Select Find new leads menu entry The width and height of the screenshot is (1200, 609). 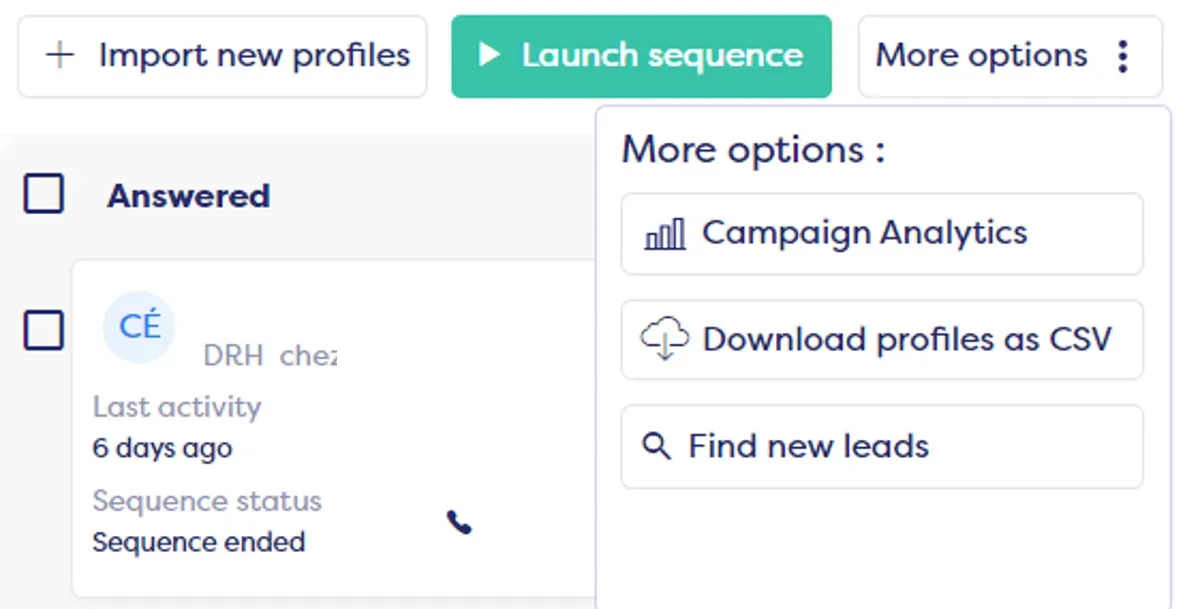[881, 446]
